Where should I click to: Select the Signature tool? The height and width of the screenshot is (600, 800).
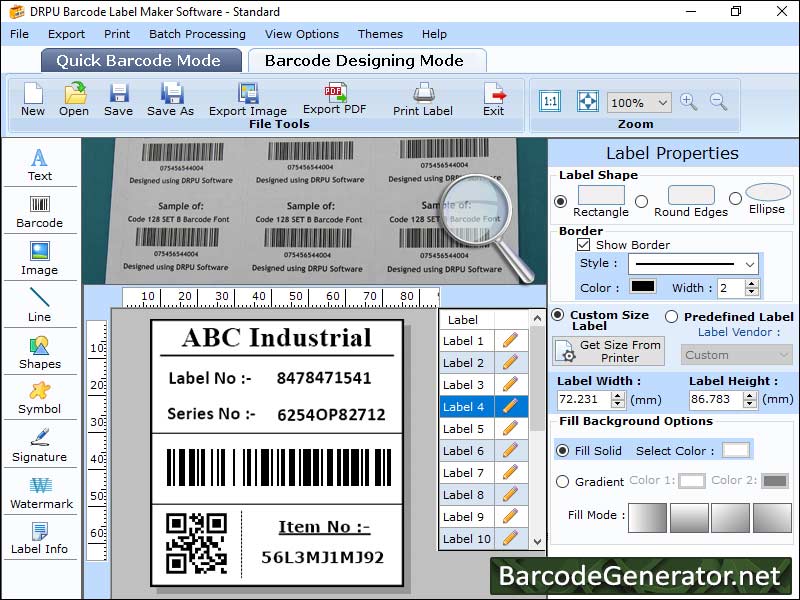(x=40, y=445)
